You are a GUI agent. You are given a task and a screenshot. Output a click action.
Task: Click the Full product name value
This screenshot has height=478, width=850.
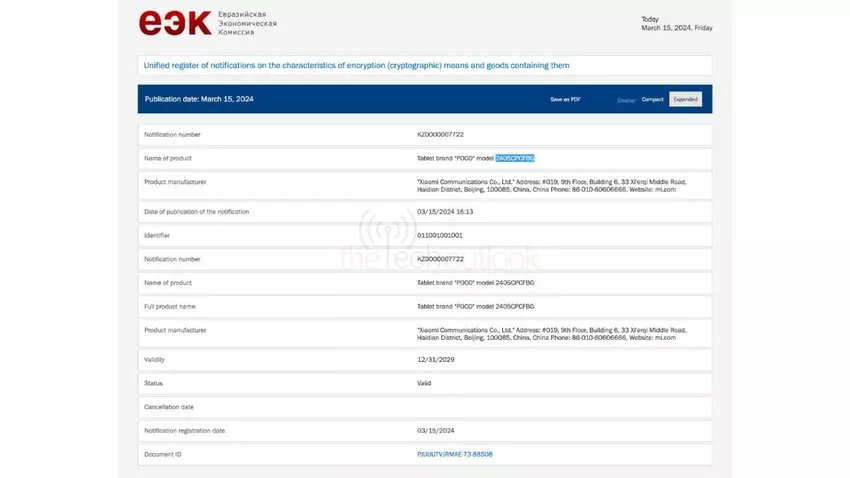point(475,306)
